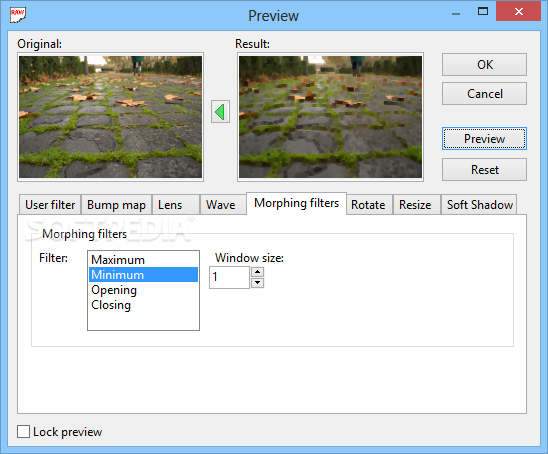Switch to the User filter tab

[x=50, y=205]
